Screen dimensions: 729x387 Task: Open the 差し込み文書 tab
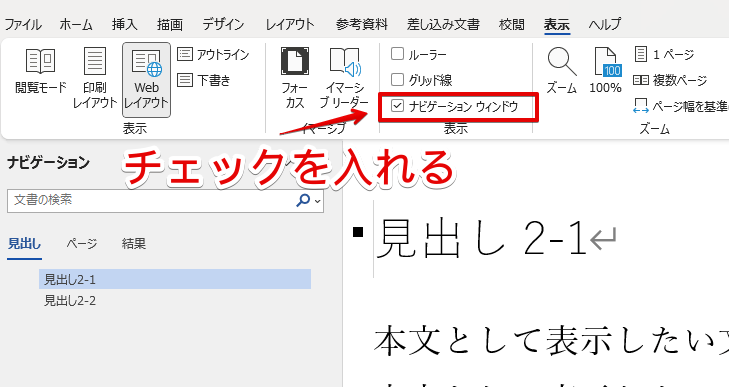443,24
